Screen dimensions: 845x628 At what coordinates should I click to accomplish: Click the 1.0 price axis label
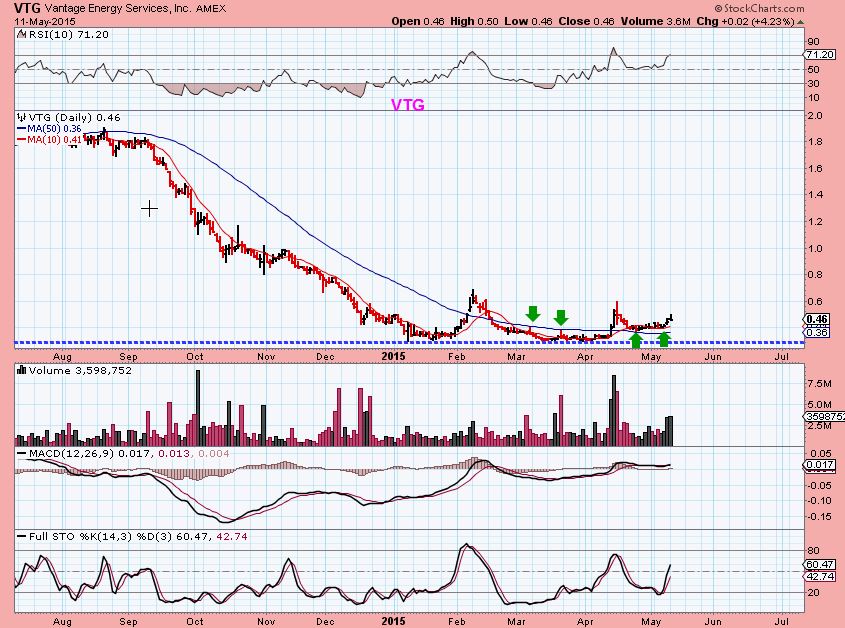coord(815,249)
